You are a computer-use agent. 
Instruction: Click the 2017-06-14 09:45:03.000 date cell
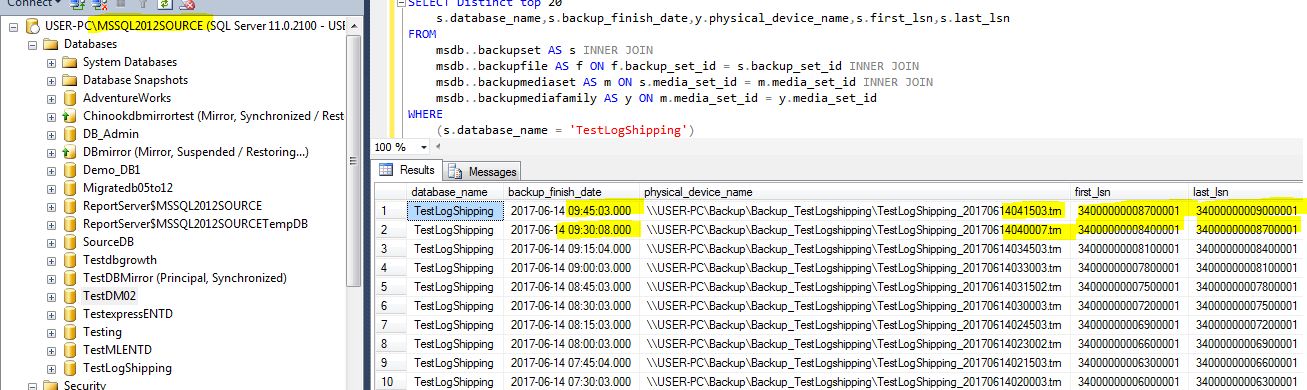572,211
